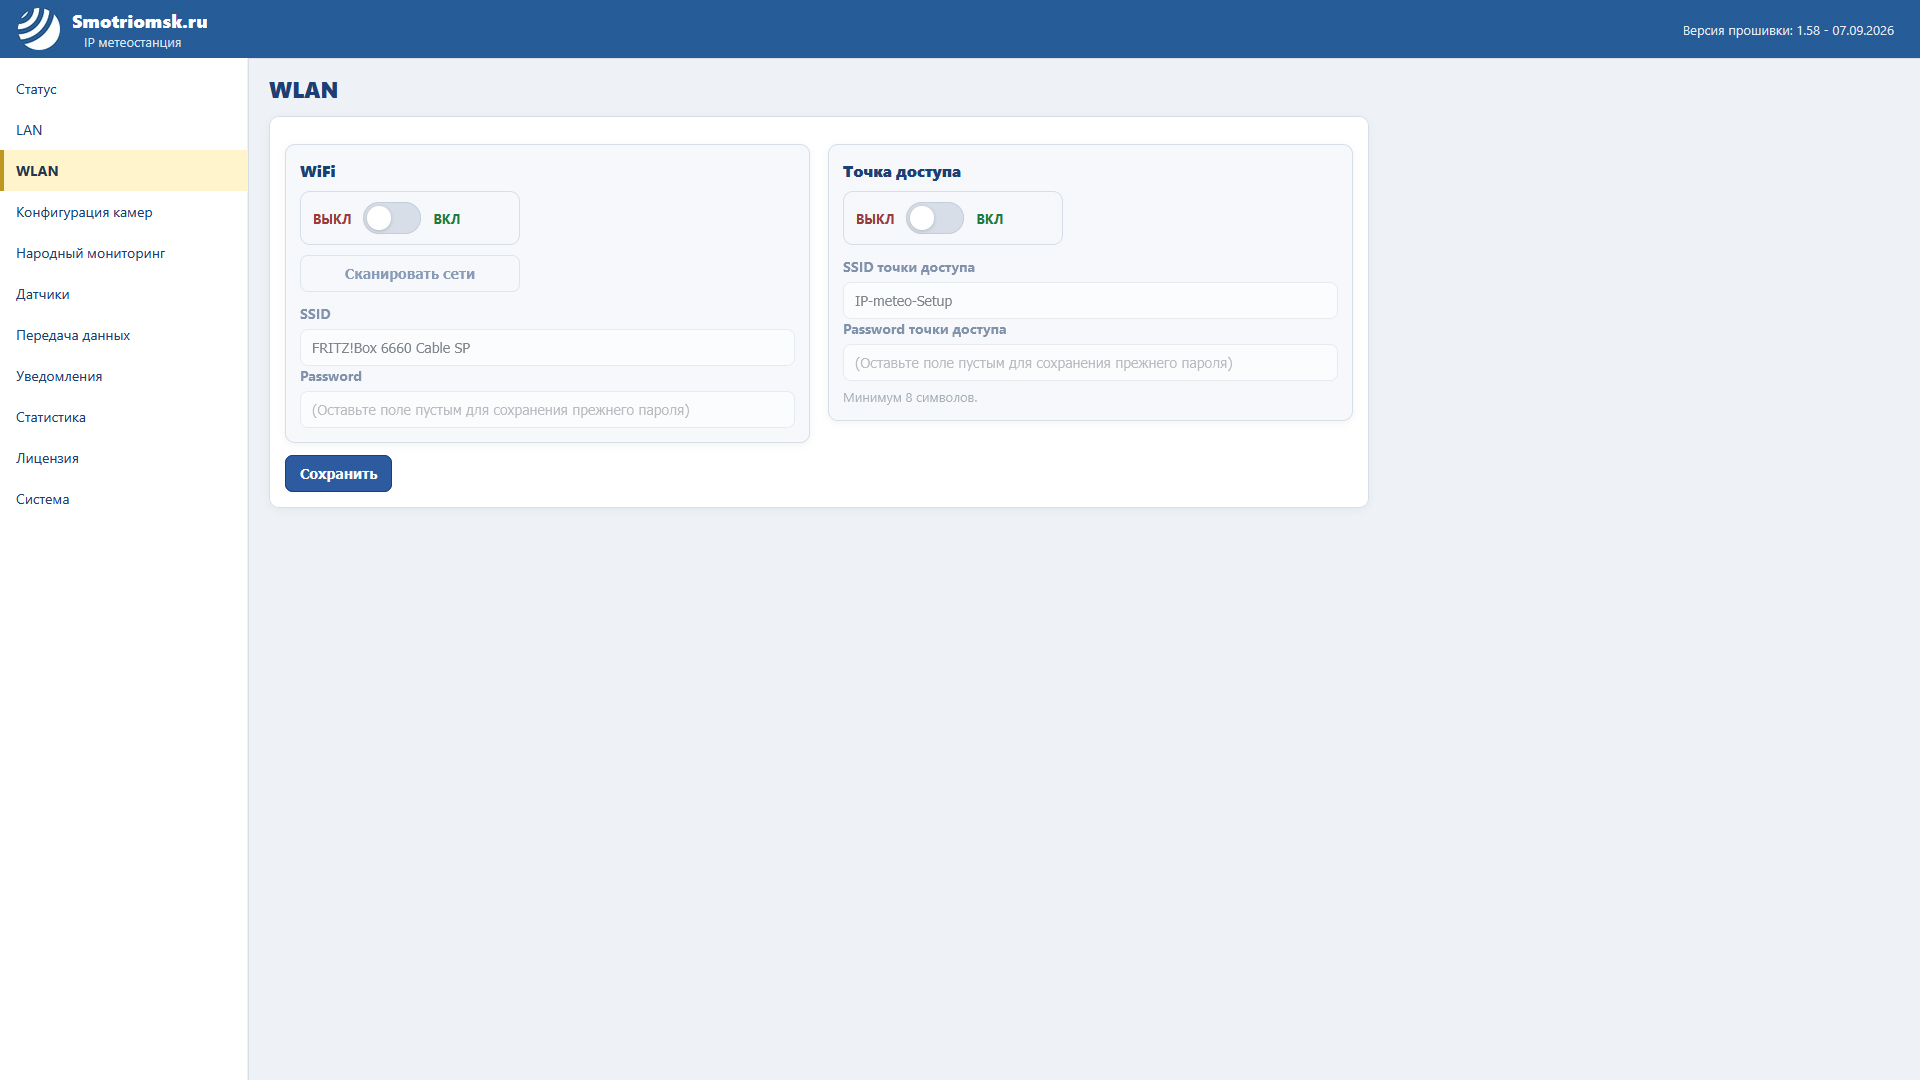The height and width of the screenshot is (1080, 1920).
Task: Click the Сканировать сети button
Action: [410, 274]
